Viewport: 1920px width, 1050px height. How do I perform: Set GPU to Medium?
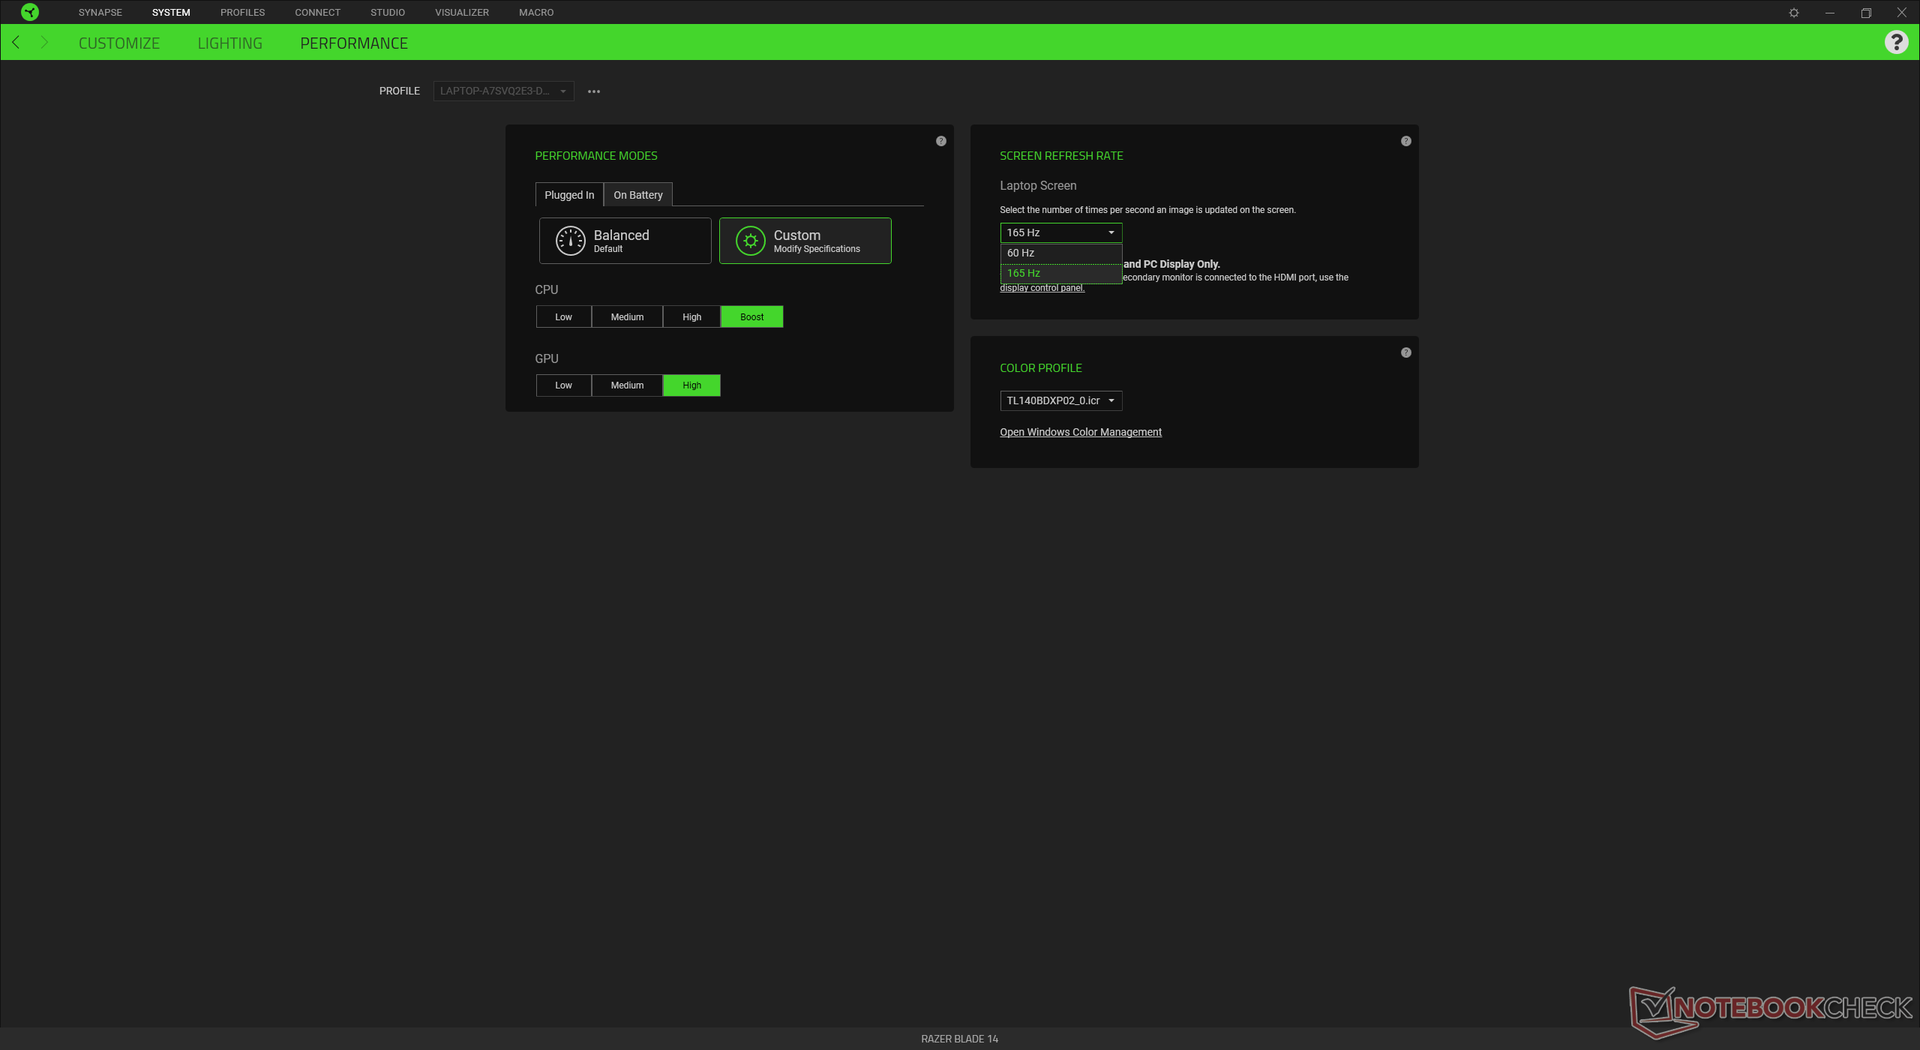coord(627,385)
